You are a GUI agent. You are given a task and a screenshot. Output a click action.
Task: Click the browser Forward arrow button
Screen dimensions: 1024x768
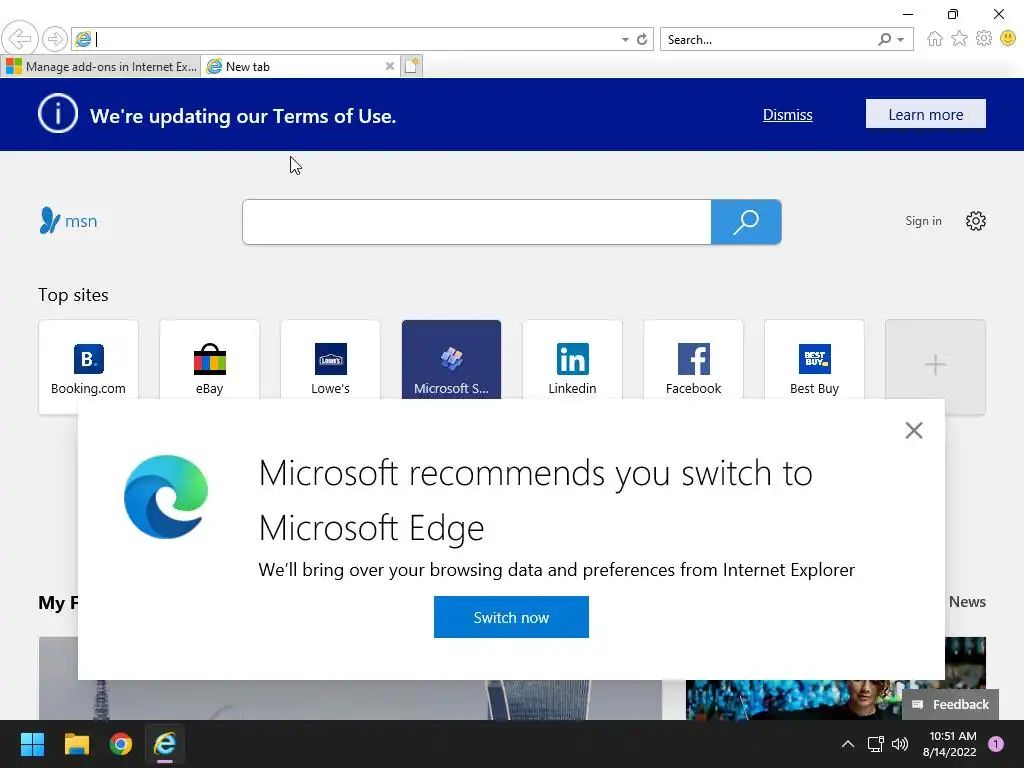[55, 39]
